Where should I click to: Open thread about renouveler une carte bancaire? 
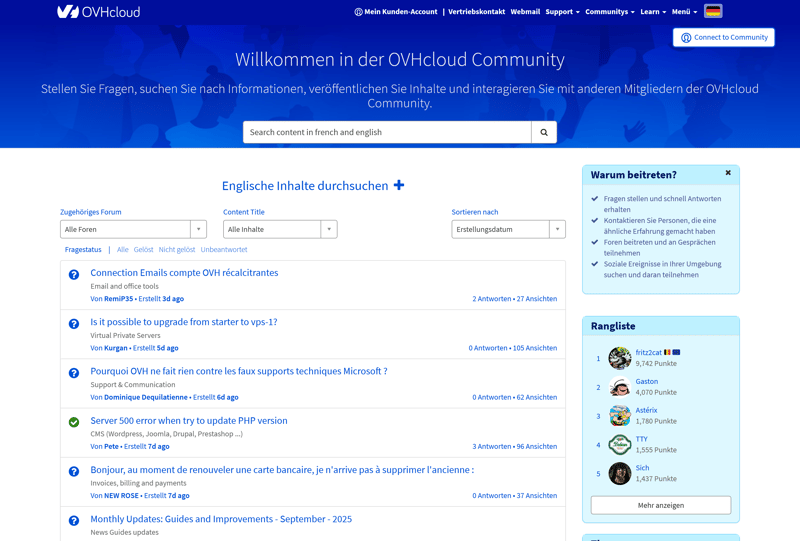282,470
